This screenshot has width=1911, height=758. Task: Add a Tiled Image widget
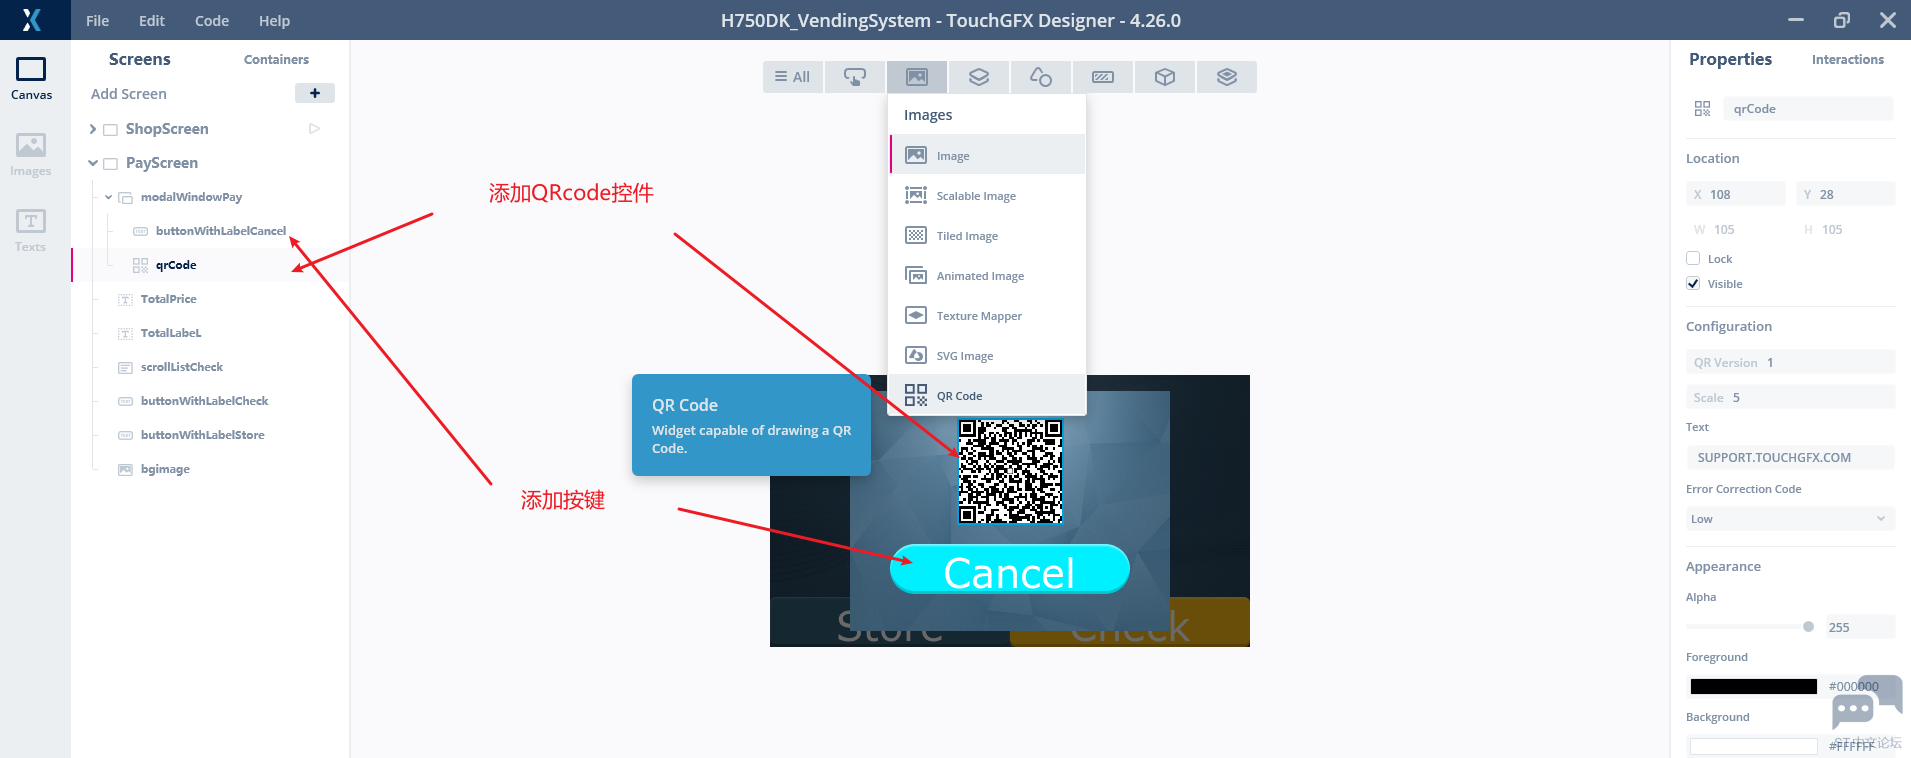point(987,235)
